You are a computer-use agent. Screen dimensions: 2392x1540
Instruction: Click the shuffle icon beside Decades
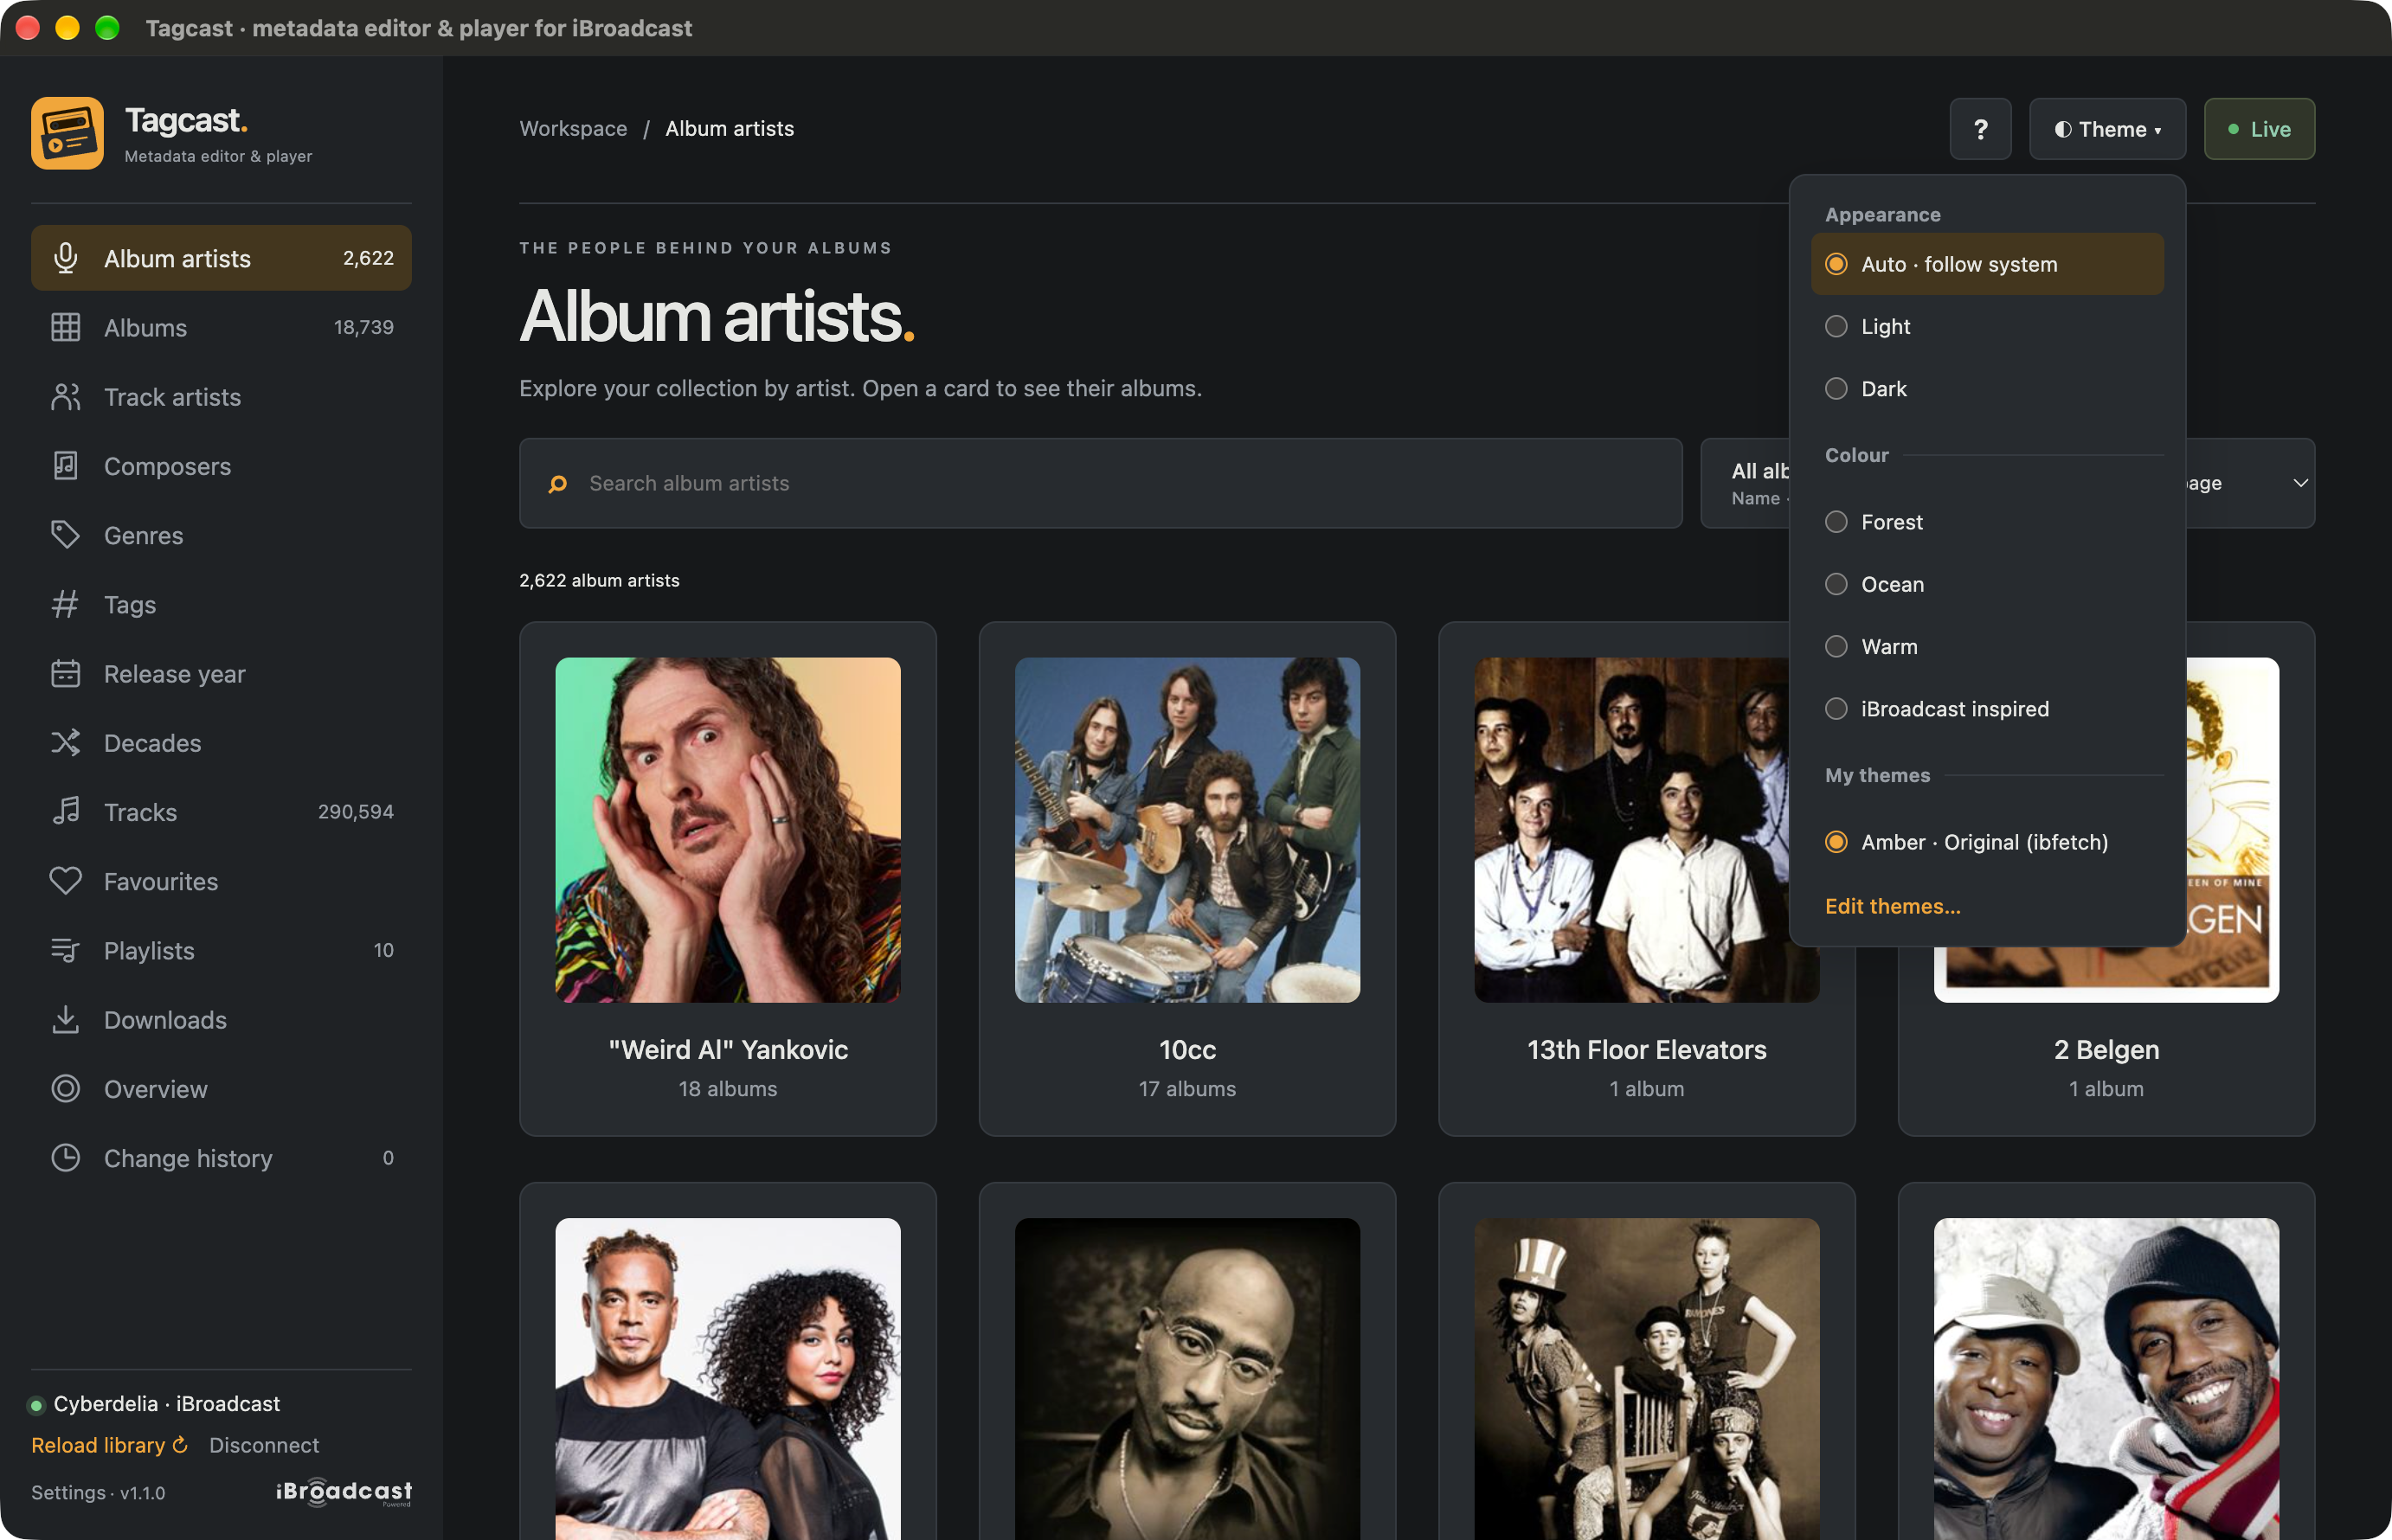click(66, 742)
